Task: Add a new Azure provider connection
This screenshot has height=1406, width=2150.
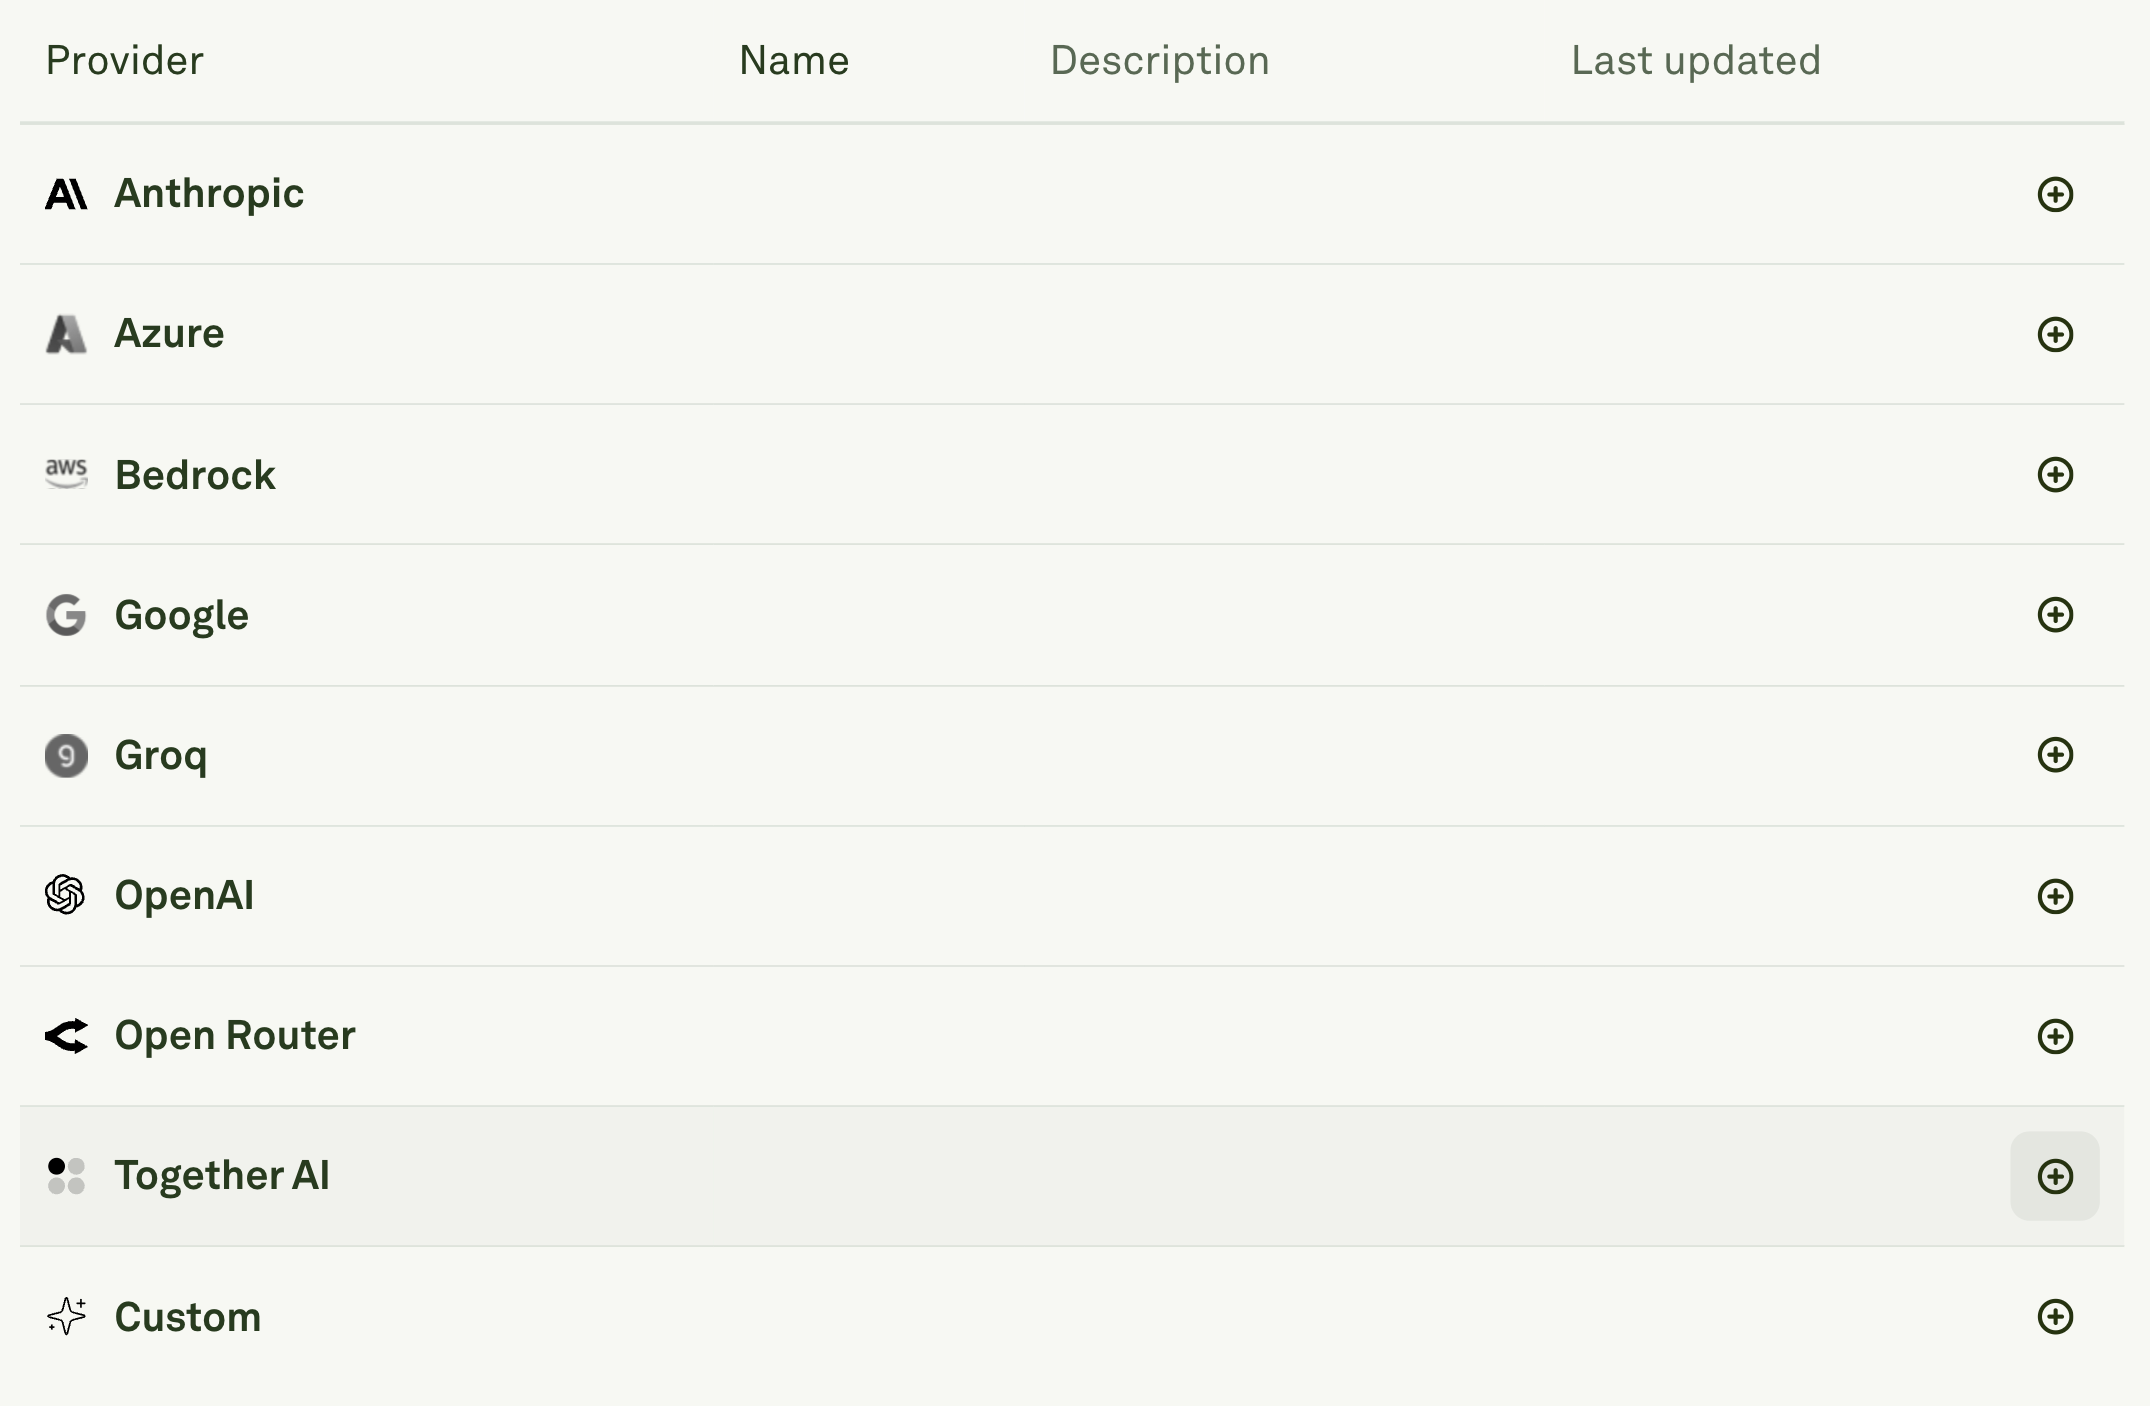Action: (x=2056, y=334)
